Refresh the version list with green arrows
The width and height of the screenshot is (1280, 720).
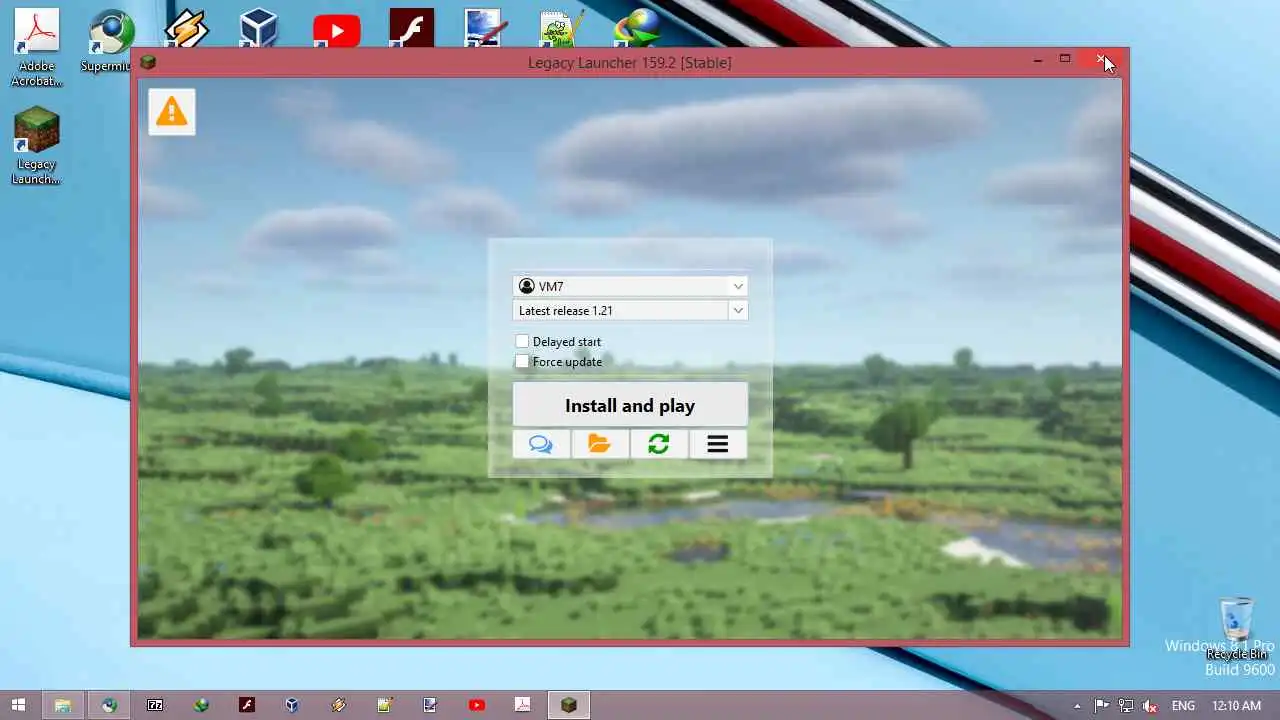pyautogui.click(x=658, y=444)
